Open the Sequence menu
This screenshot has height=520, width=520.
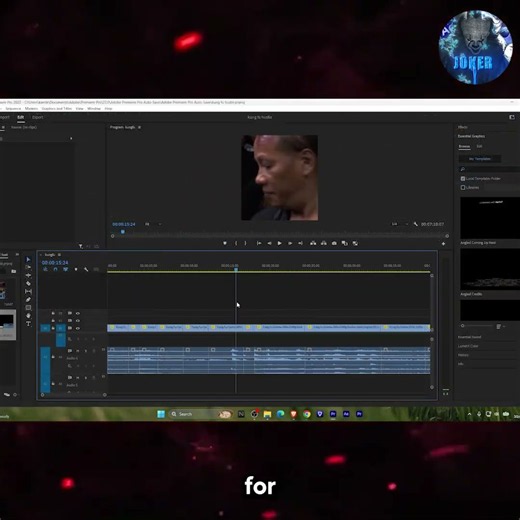click(13, 109)
